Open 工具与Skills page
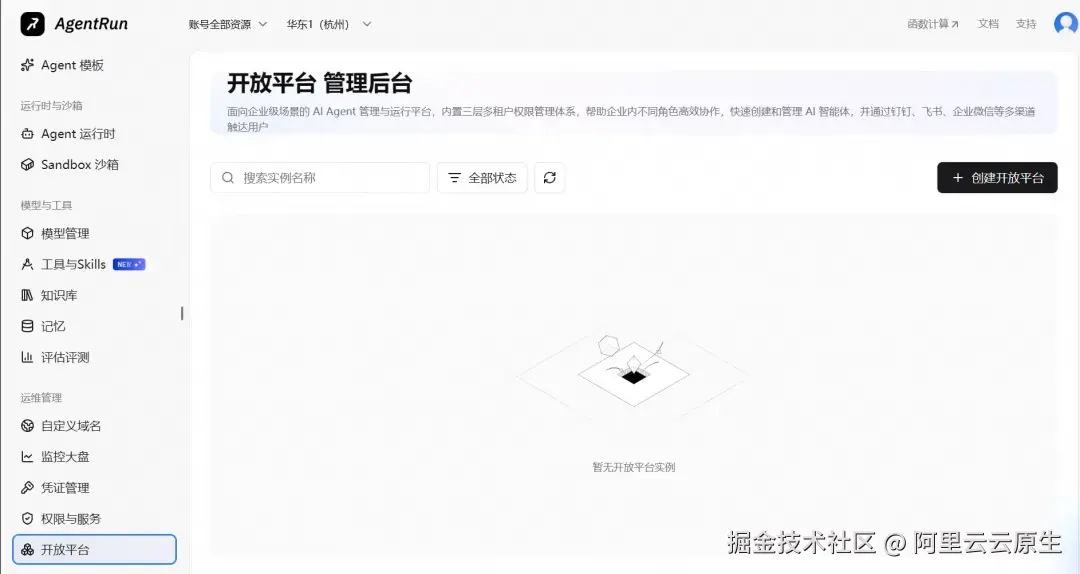Screen dimensions: 1080x574 94,265
